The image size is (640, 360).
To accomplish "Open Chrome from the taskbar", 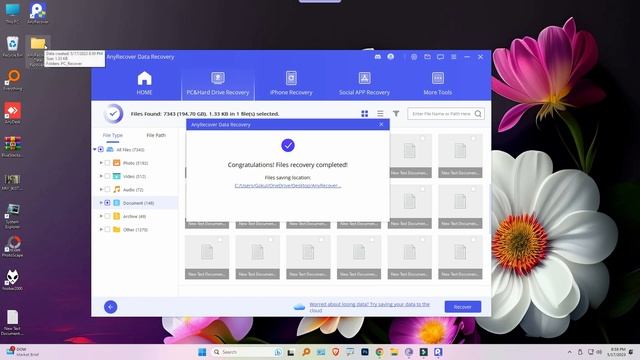I will 380,352.
